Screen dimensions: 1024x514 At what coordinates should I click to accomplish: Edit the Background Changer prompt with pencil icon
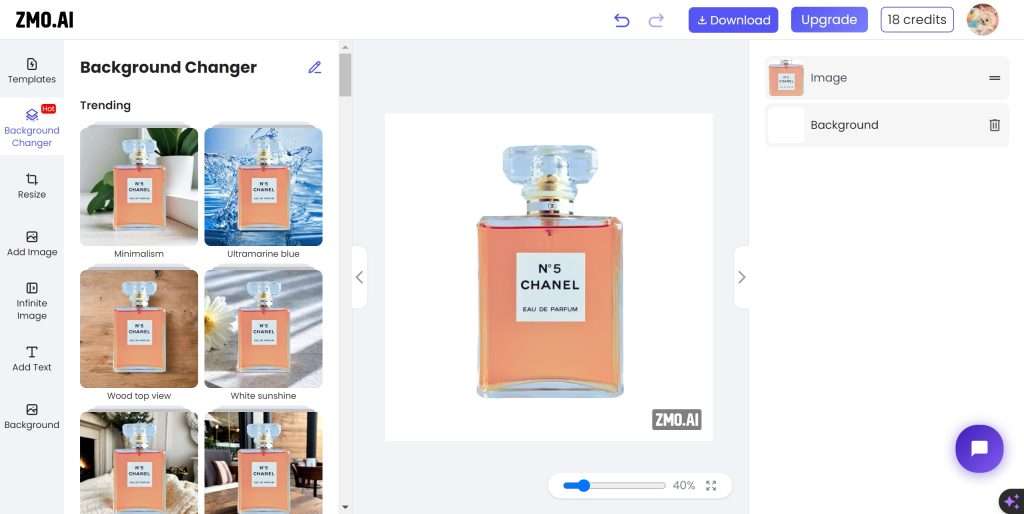click(x=315, y=67)
